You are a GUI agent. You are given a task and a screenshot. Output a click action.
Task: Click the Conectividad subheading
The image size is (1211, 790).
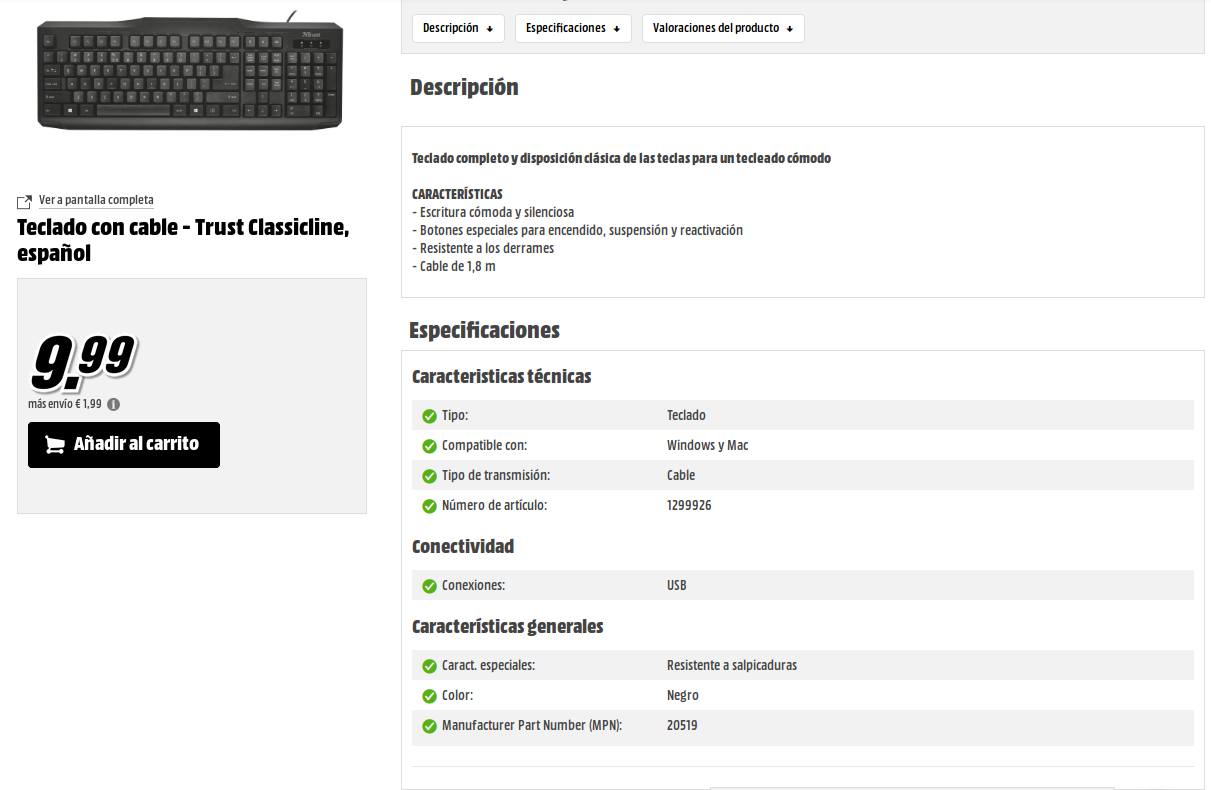pos(463,546)
